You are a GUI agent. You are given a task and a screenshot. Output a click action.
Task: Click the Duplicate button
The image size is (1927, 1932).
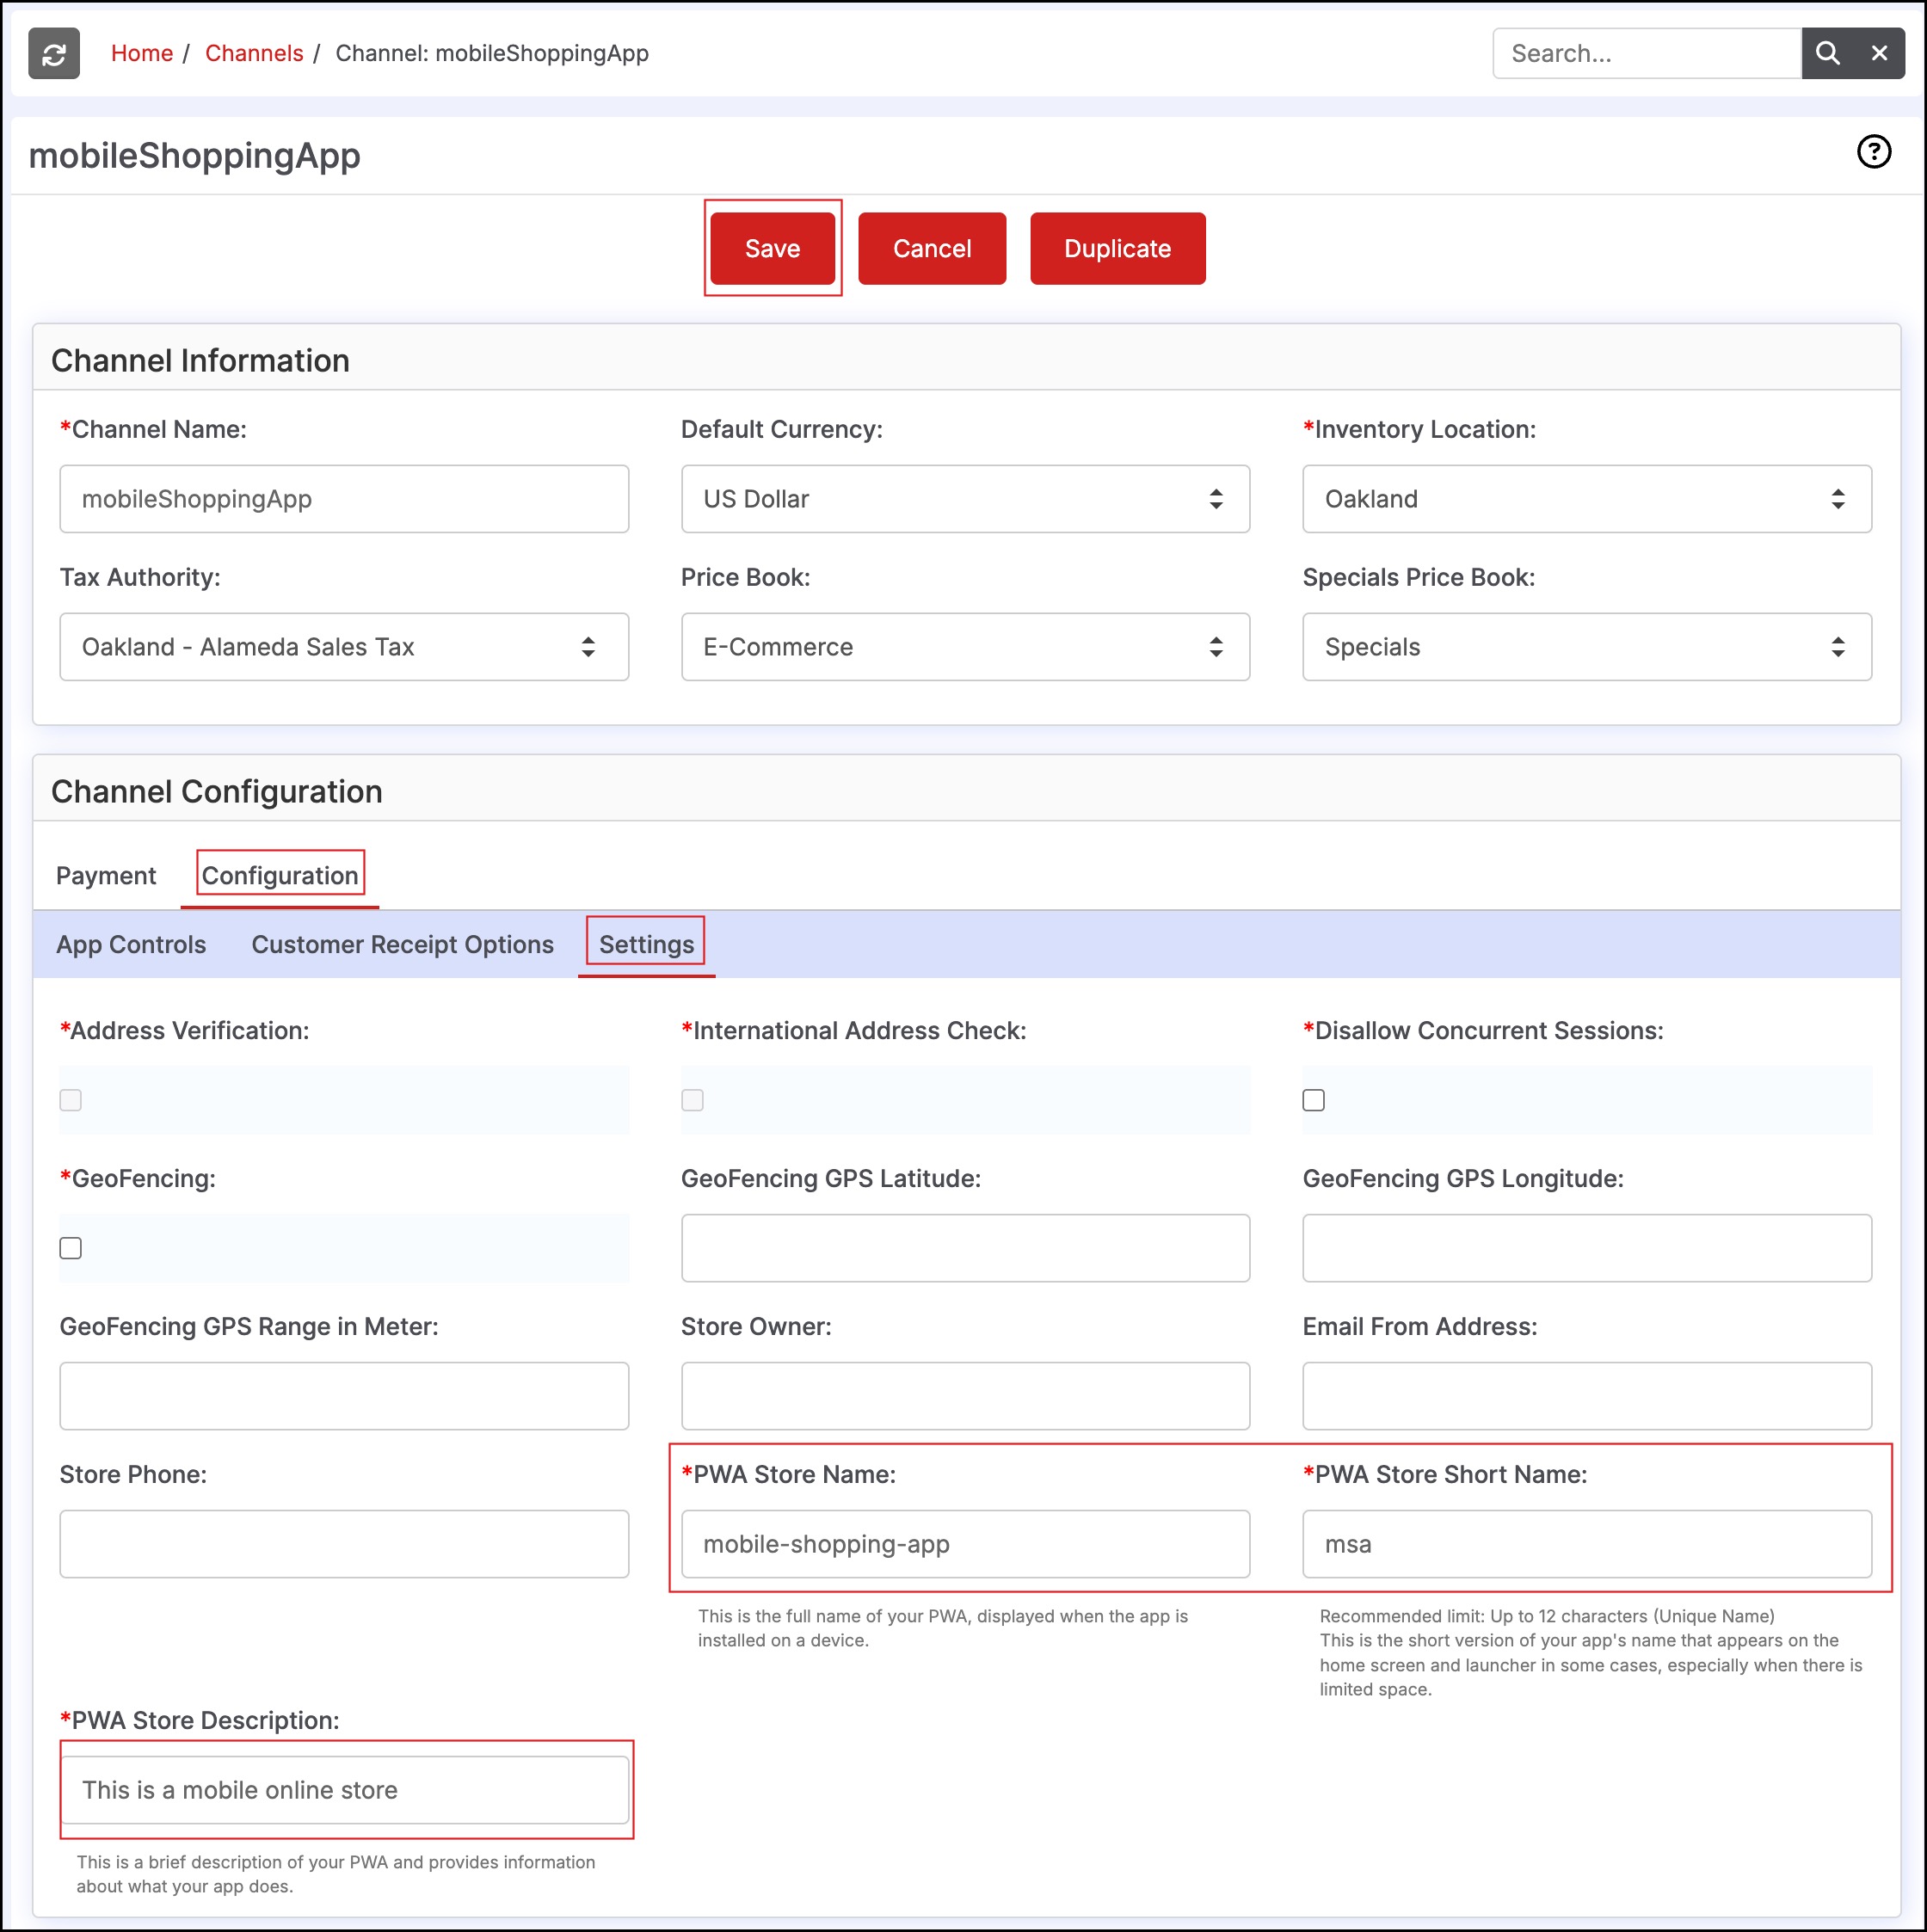(x=1117, y=249)
